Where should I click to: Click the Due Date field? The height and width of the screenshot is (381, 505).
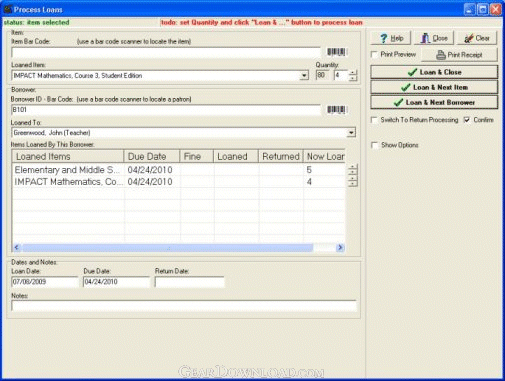click(116, 282)
